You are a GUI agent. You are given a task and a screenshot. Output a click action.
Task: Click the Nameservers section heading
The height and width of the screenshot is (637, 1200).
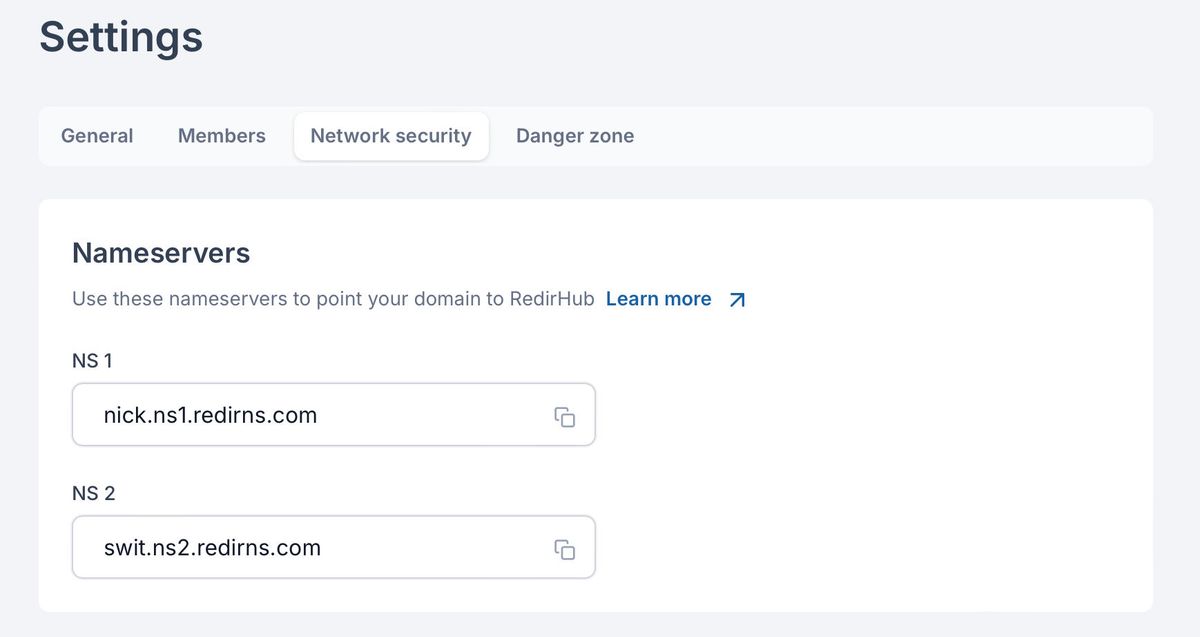pyautogui.click(x=161, y=253)
